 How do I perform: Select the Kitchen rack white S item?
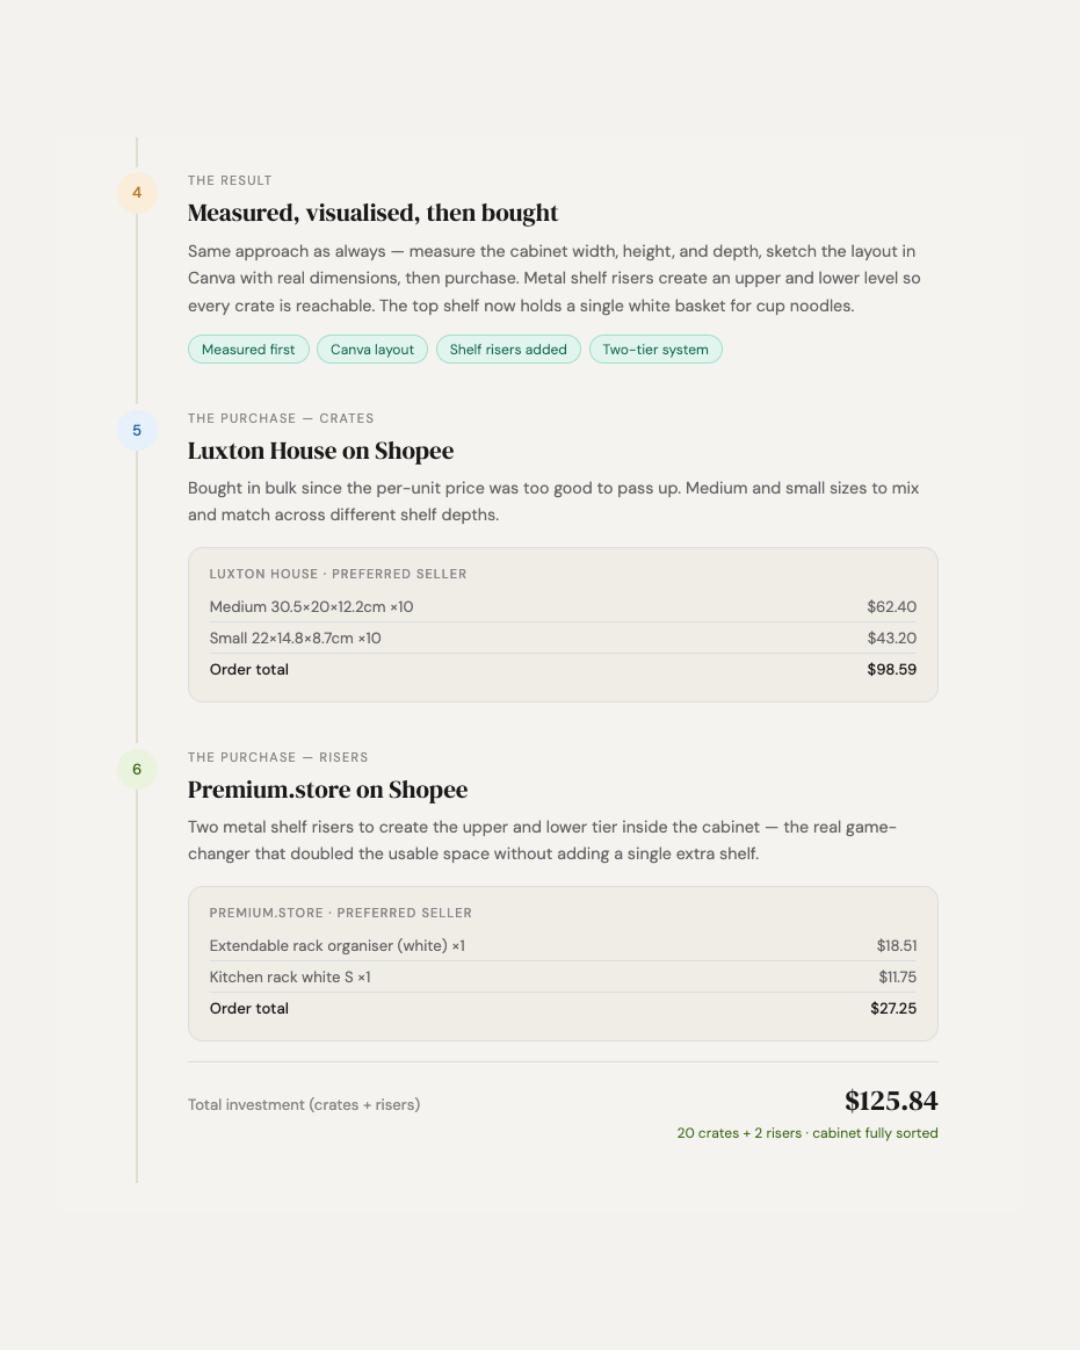click(290, 977)
